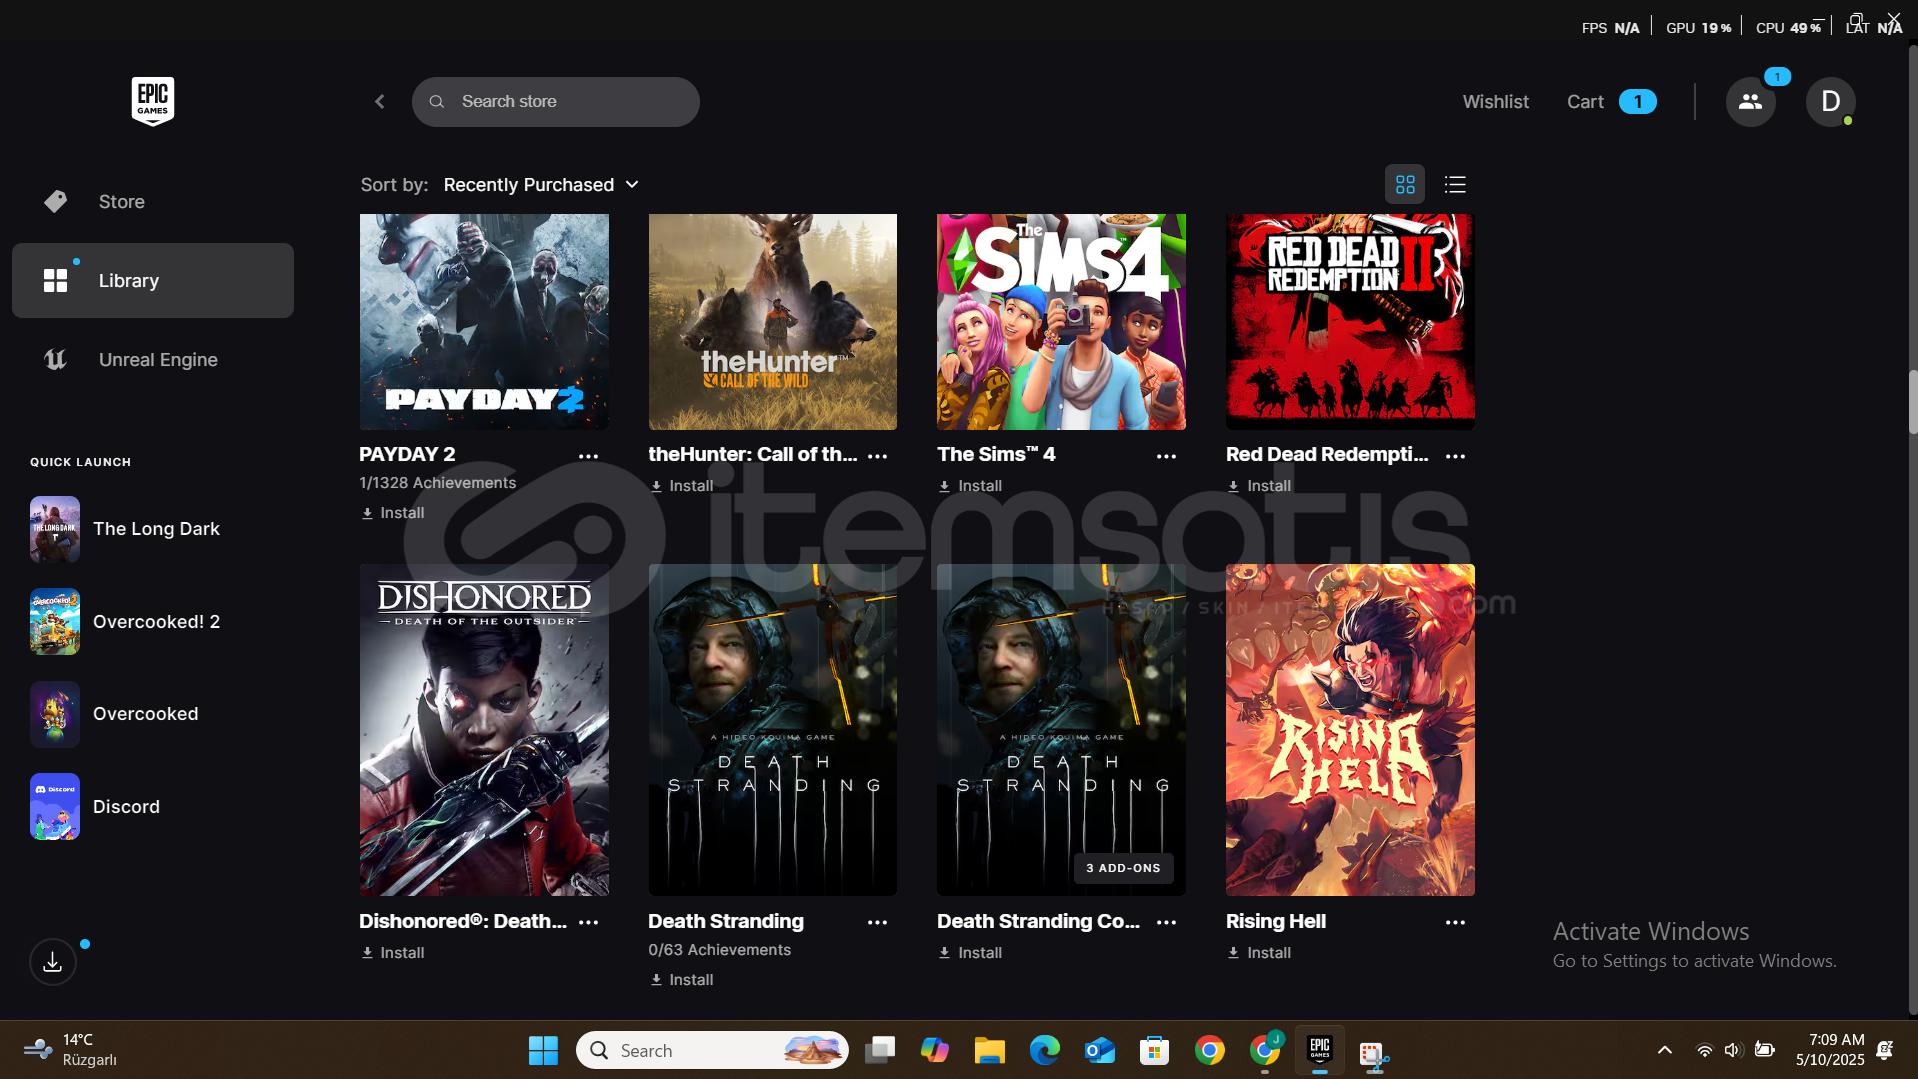
Task: Open Death Stranding Co... three-dot options menu
Action: point(1166,923)
